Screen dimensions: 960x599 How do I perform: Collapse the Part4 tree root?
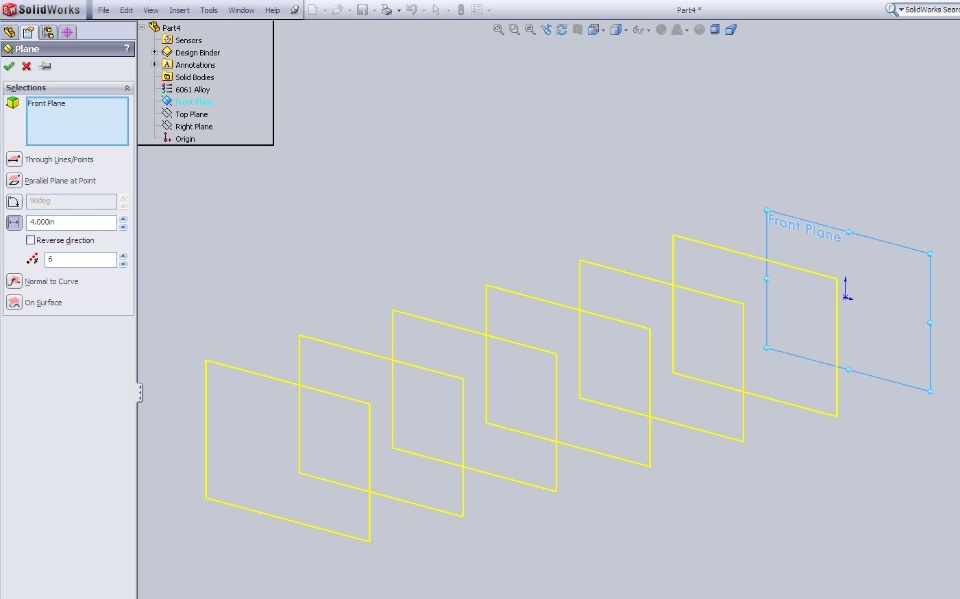(142, 27)
